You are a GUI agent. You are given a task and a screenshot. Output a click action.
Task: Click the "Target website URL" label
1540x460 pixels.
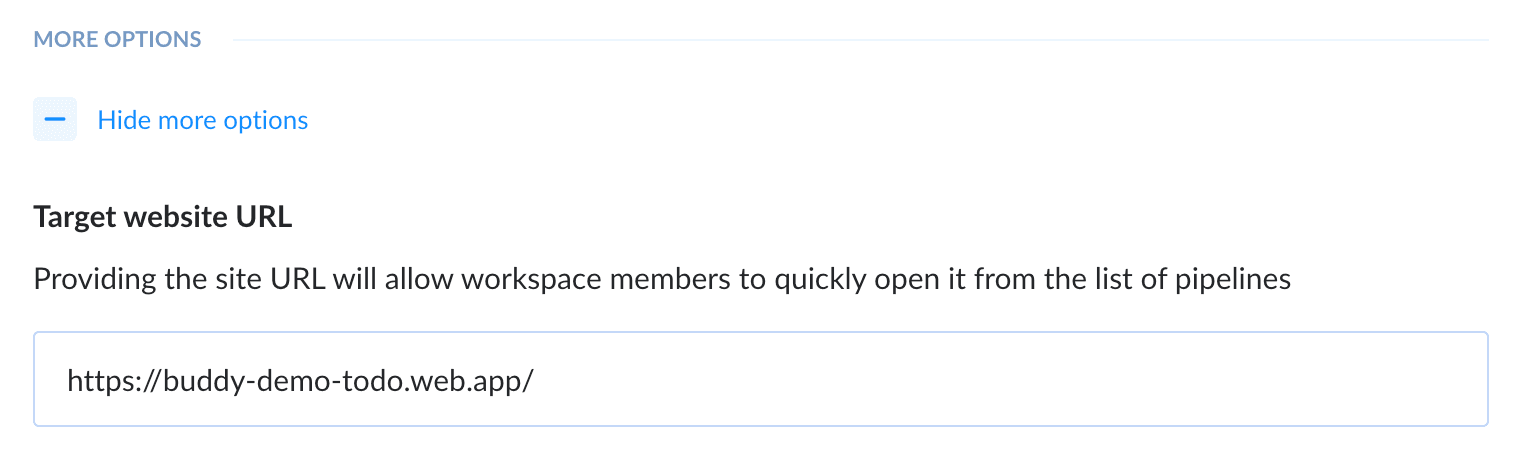[163, 218]
